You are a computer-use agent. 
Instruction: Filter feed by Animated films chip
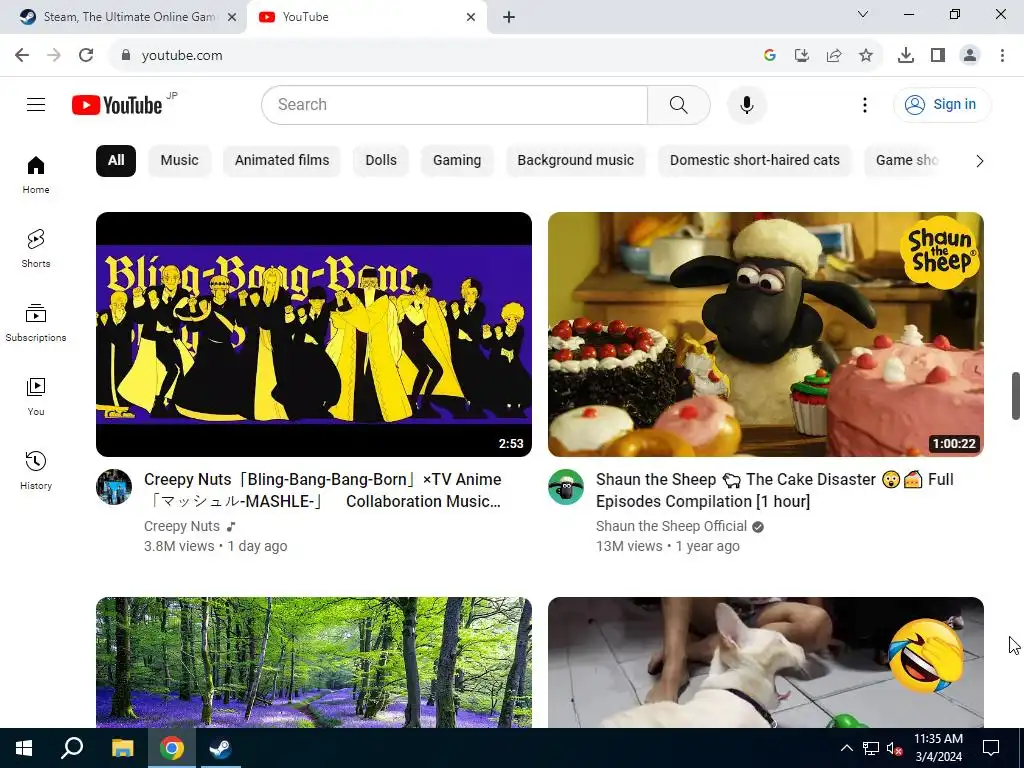tap(282, 161)
